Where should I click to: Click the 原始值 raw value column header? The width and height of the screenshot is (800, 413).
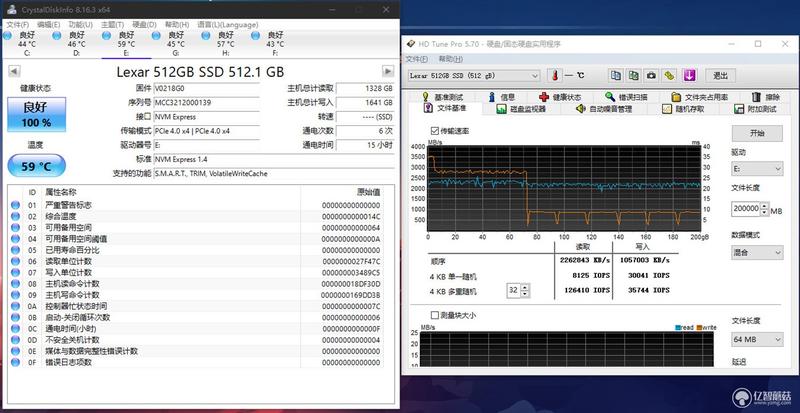point(368,192)
